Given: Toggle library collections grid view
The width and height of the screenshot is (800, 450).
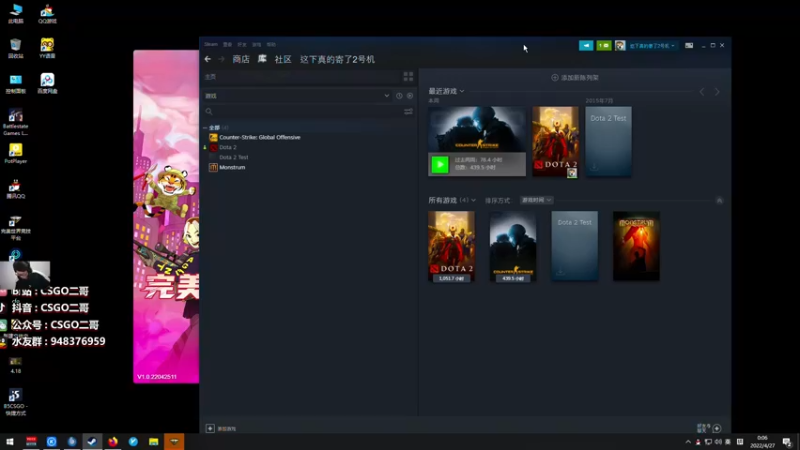Looking at the screenshot, I should [408, 77].
